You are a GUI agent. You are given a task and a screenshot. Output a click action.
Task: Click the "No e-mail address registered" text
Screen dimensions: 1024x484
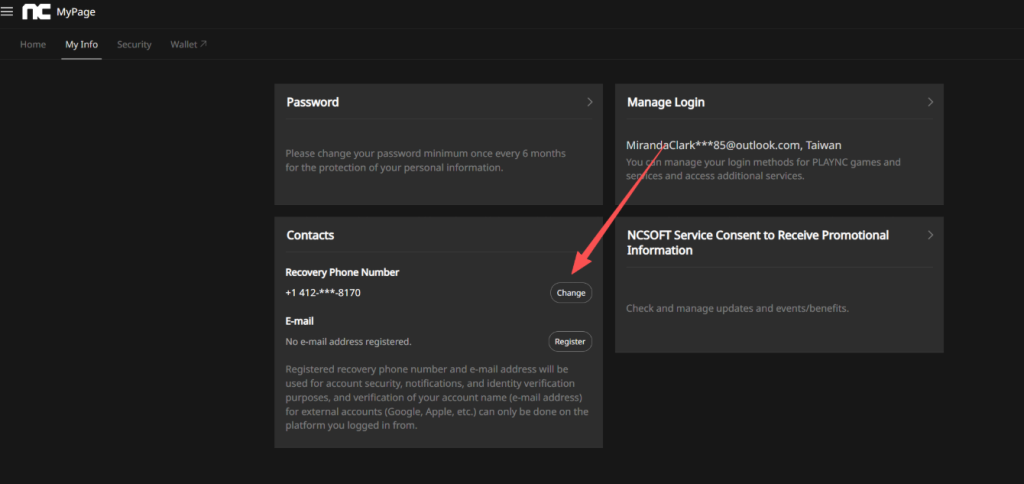[348, 342]
